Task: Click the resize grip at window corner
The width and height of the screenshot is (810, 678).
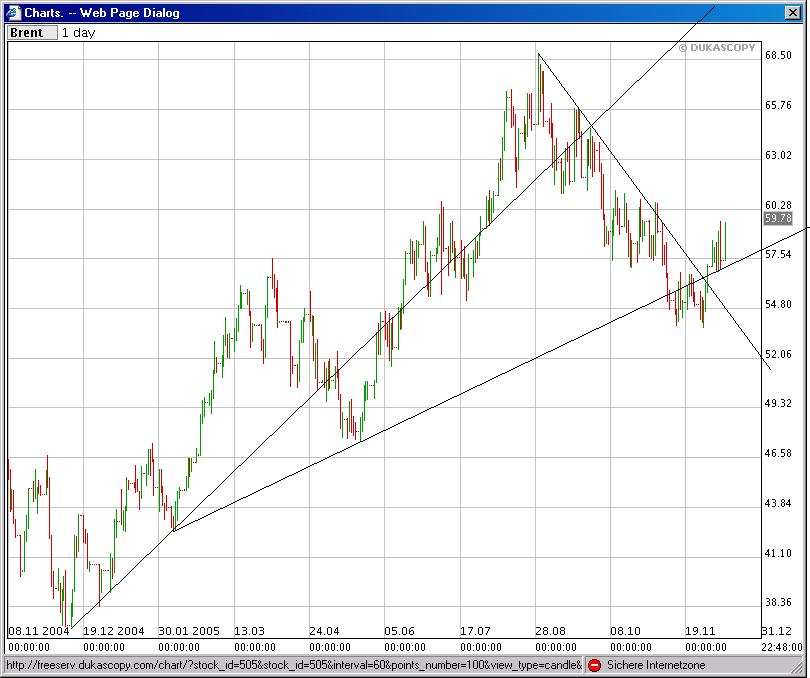Action: point(797,666)
